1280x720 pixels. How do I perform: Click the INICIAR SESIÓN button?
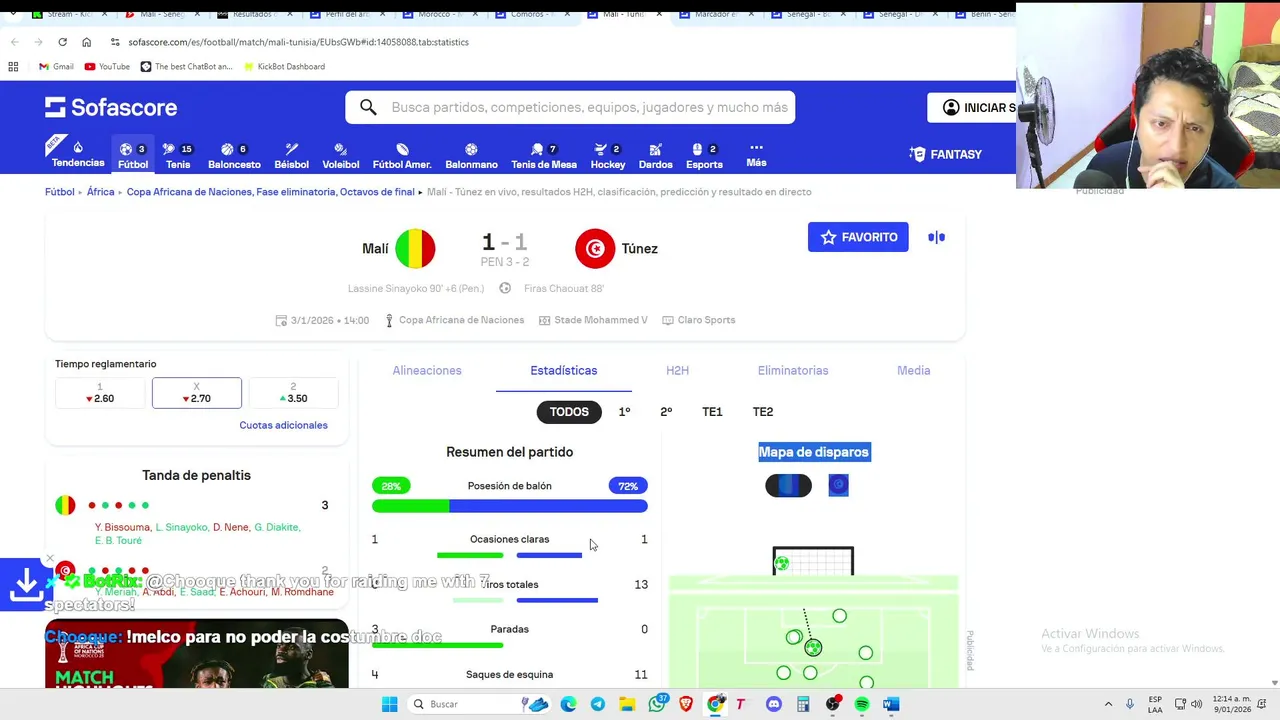point(972,107)
